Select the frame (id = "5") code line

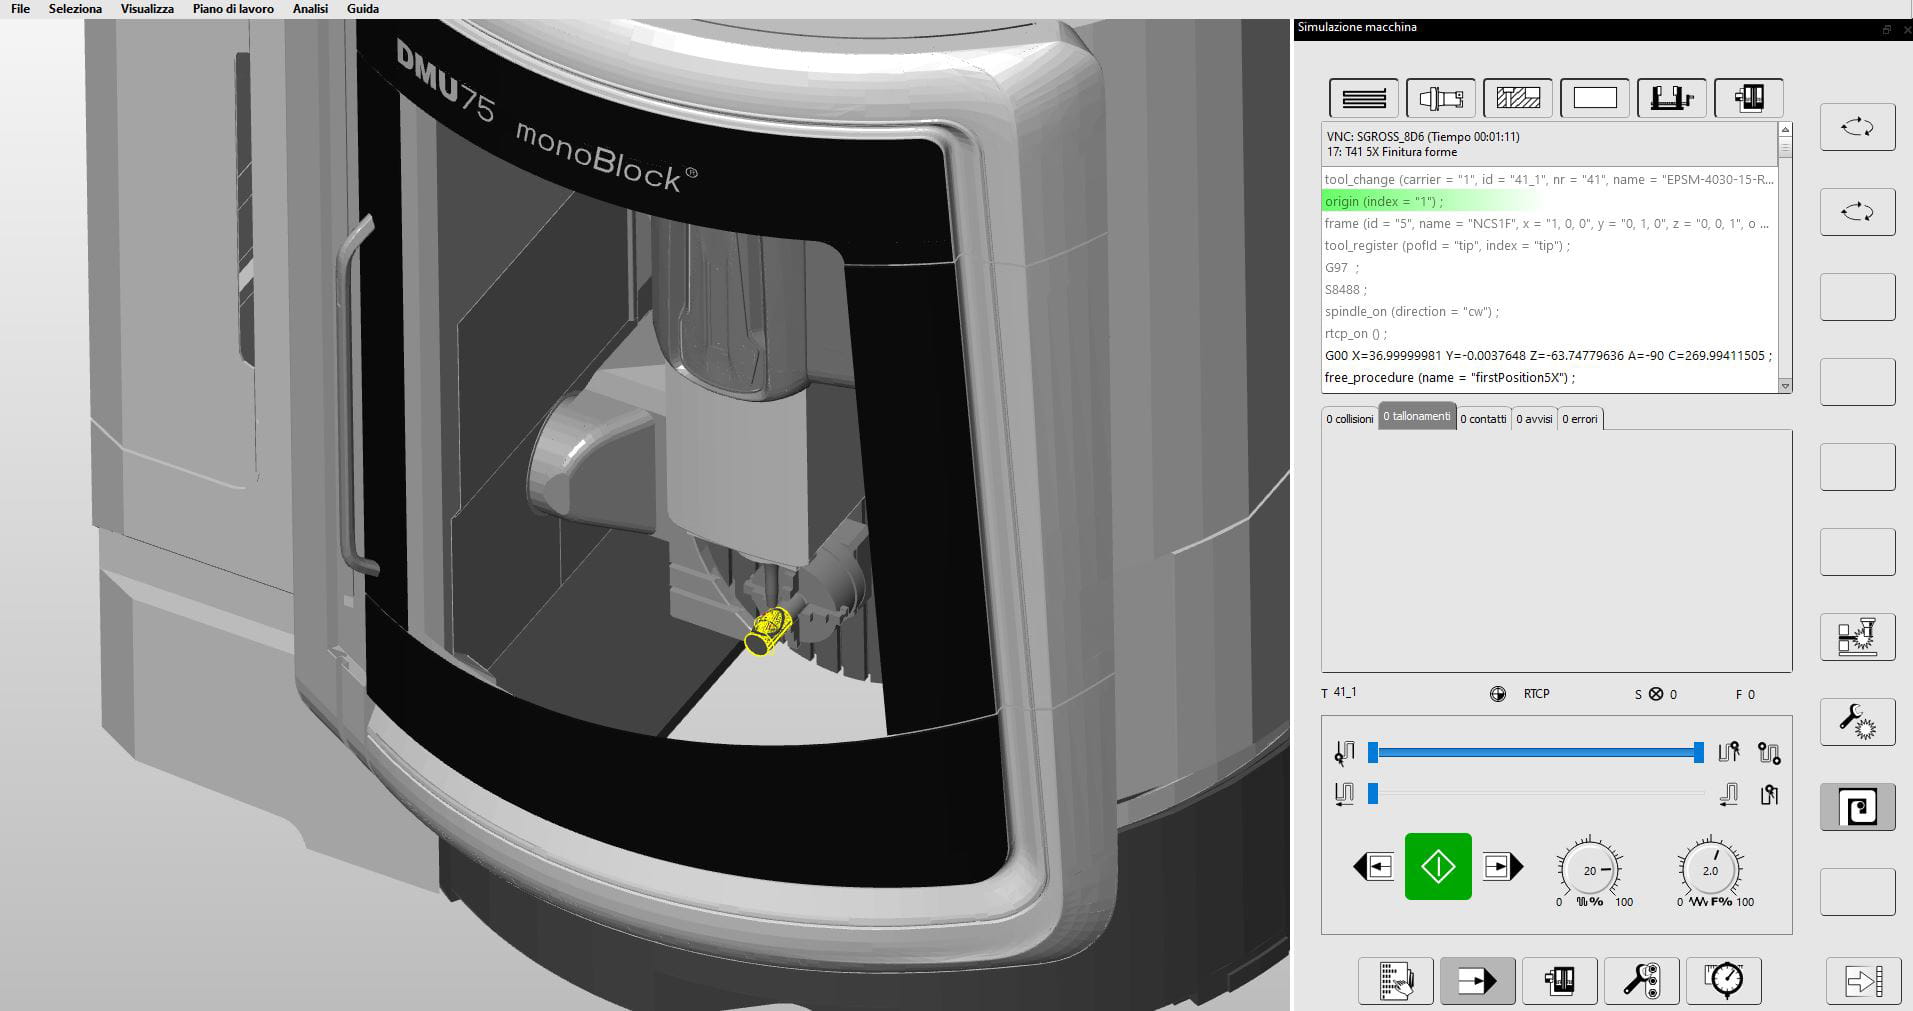1549,224
